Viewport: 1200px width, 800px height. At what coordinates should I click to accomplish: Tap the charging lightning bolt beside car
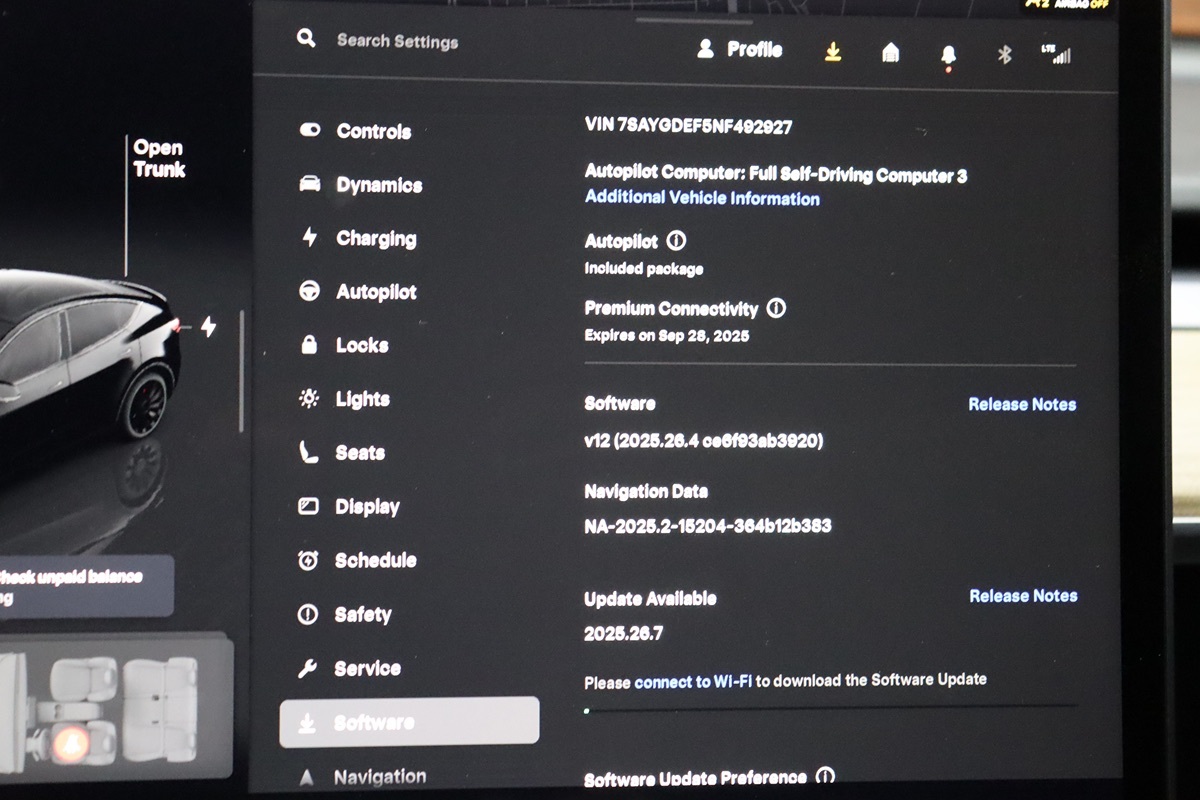(208, 327)
